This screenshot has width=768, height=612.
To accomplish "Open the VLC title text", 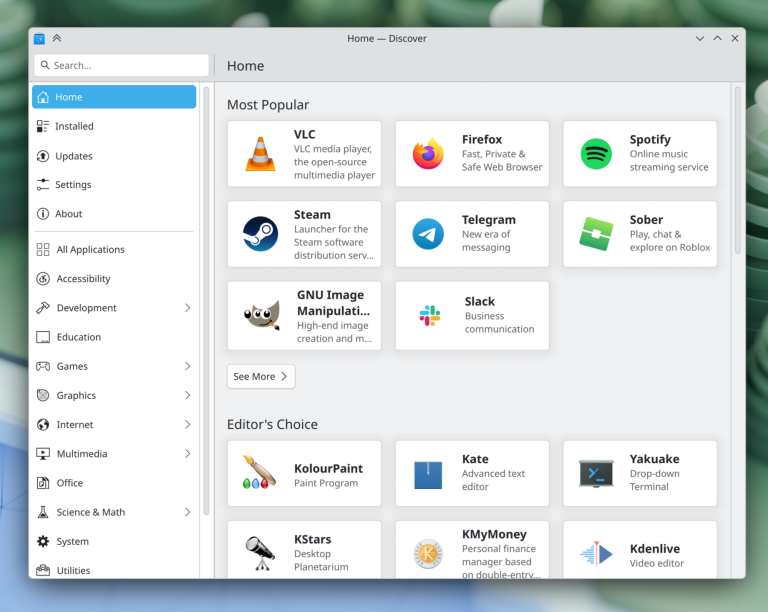I will pos(305,134).
